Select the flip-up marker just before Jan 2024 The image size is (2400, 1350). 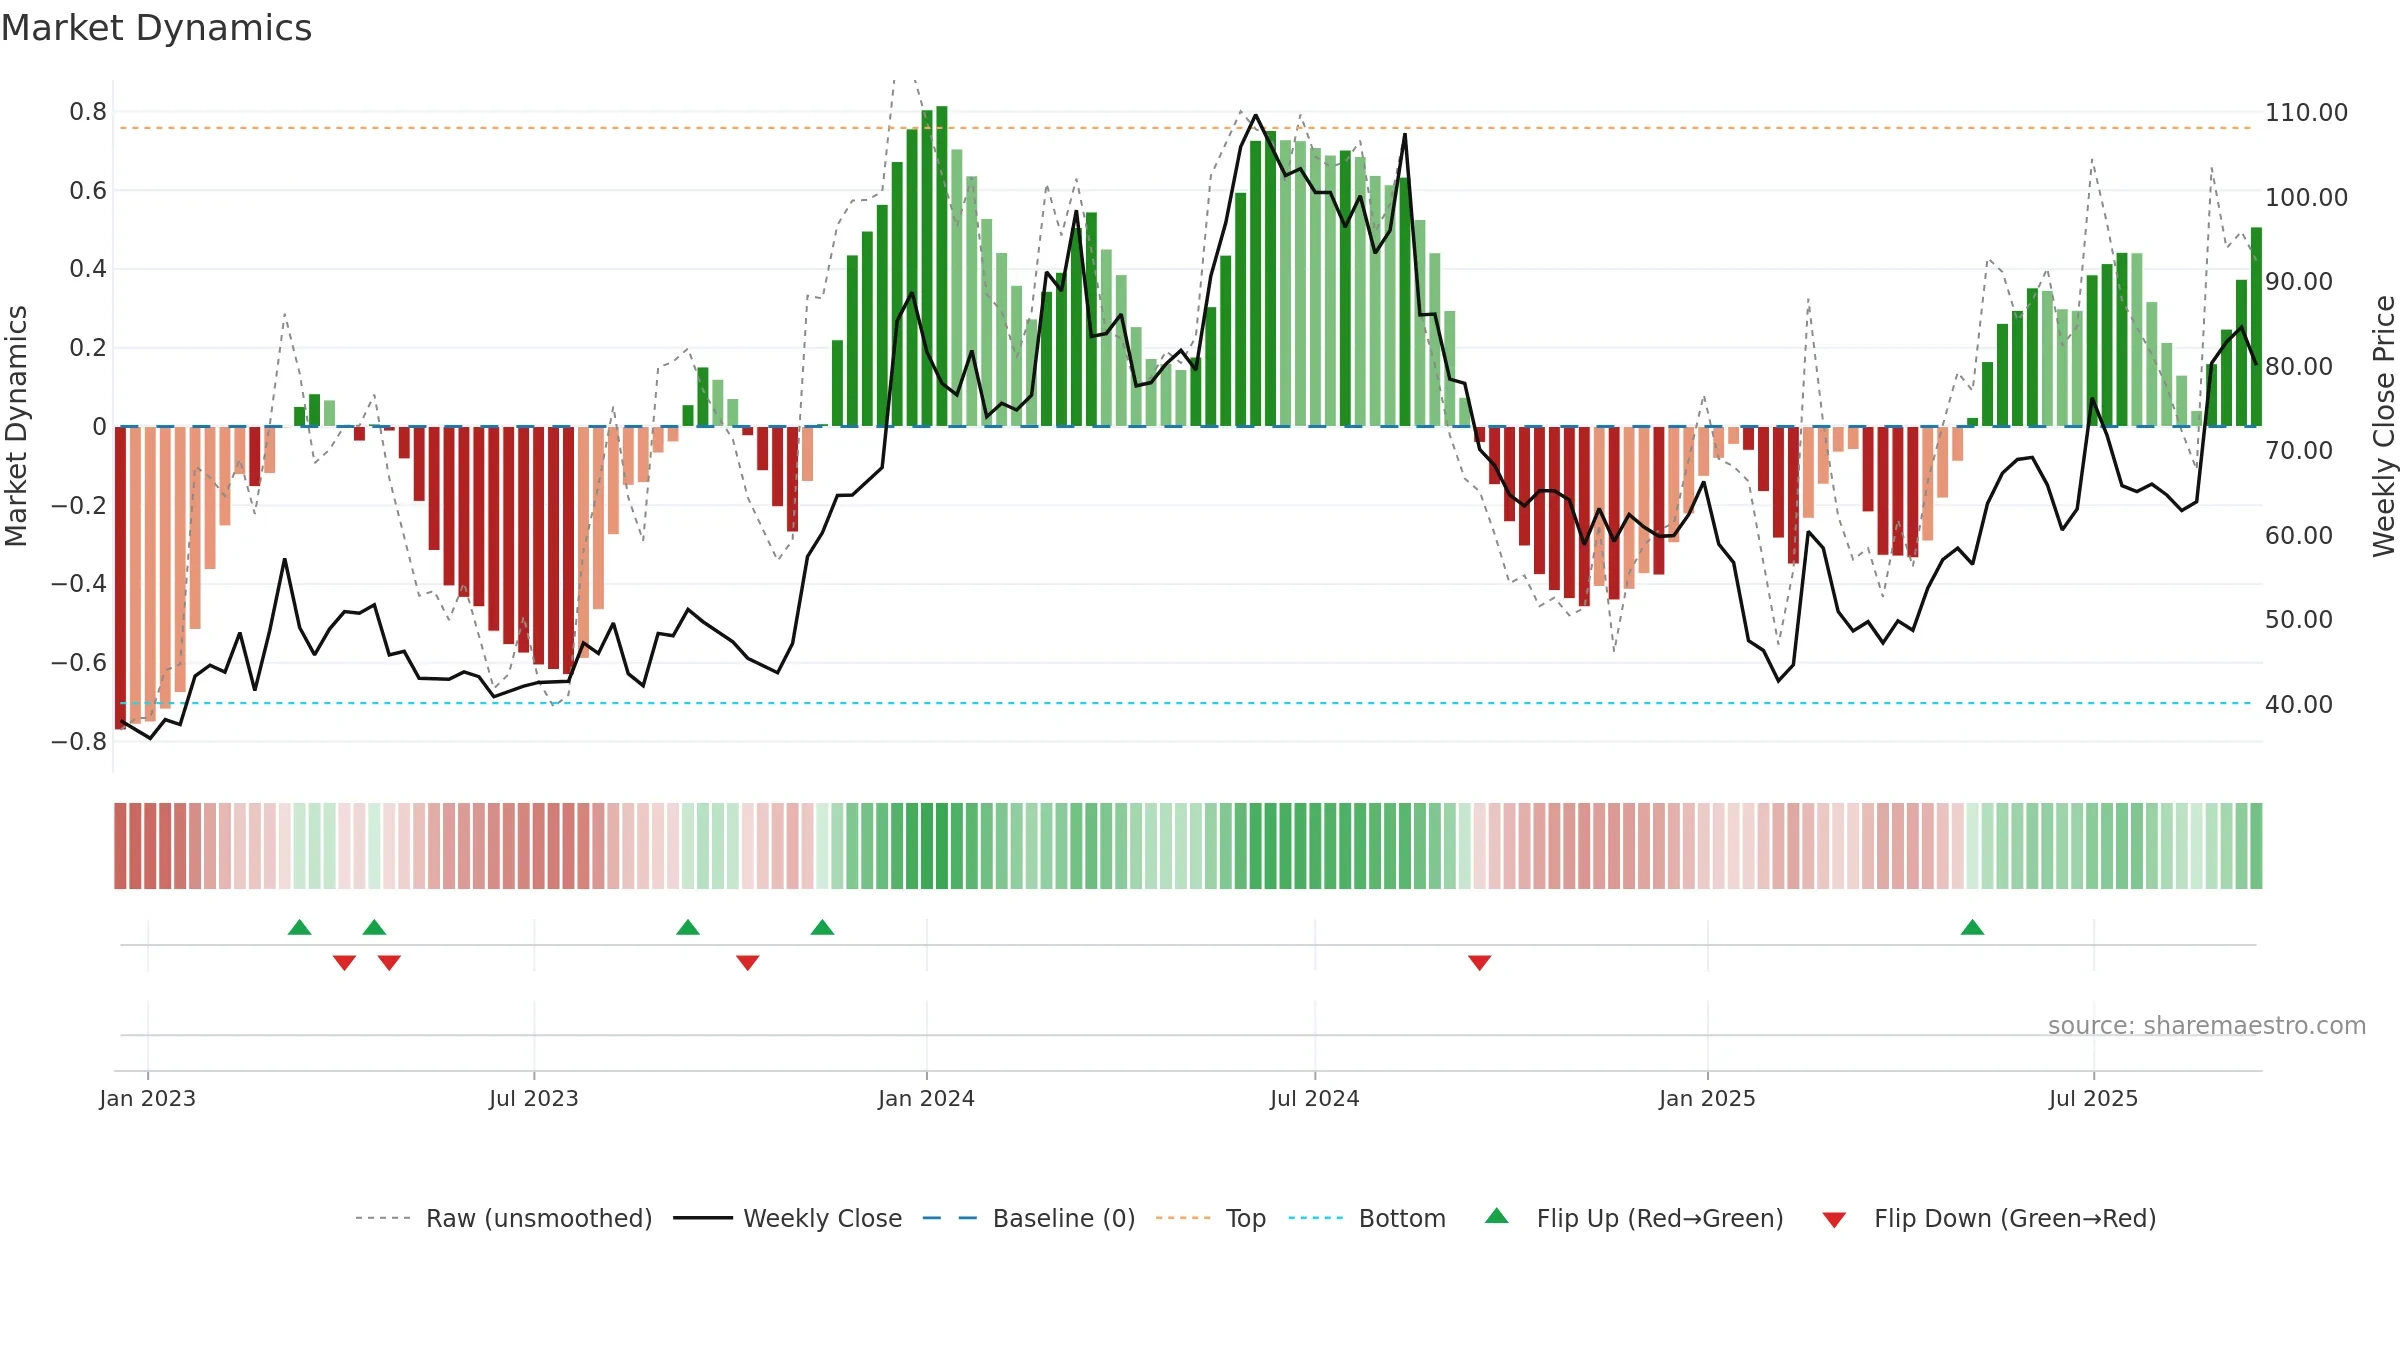tap(822, 927)
